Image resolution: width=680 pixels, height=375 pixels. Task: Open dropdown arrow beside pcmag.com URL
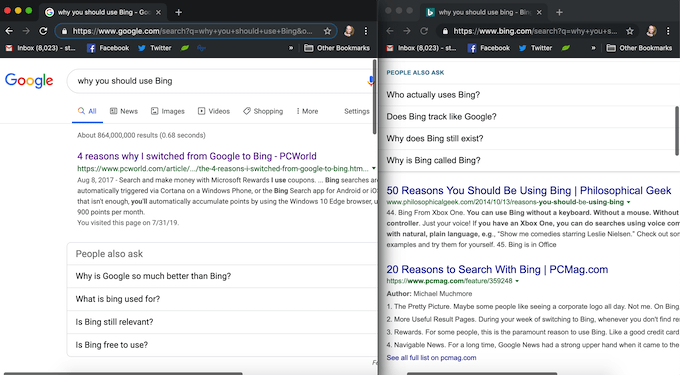[517, 281]
